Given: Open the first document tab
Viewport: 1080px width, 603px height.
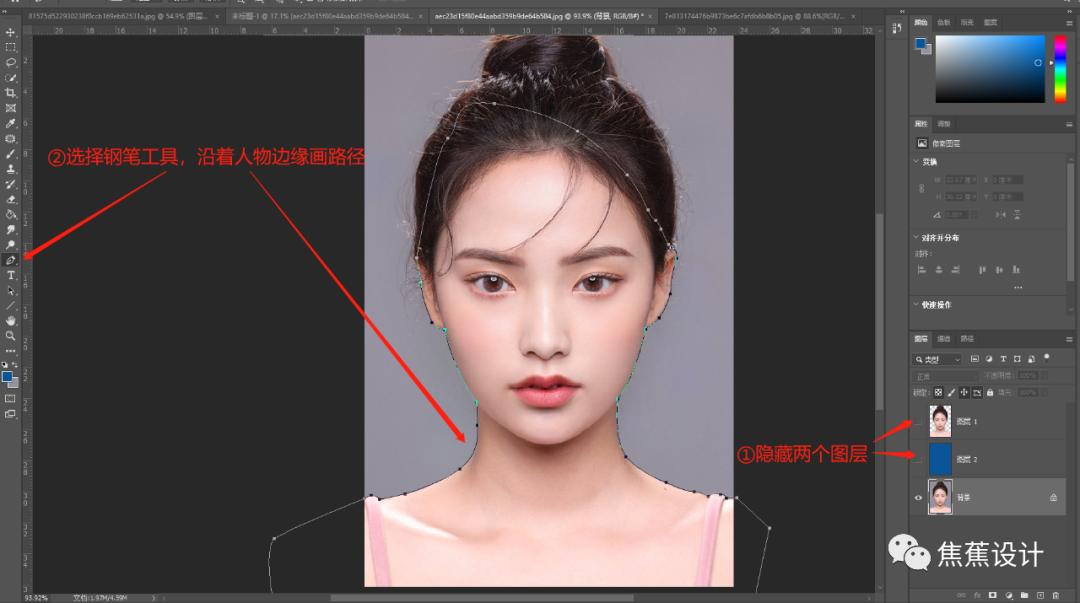Looking at the screenshot, I should point(120,17).
